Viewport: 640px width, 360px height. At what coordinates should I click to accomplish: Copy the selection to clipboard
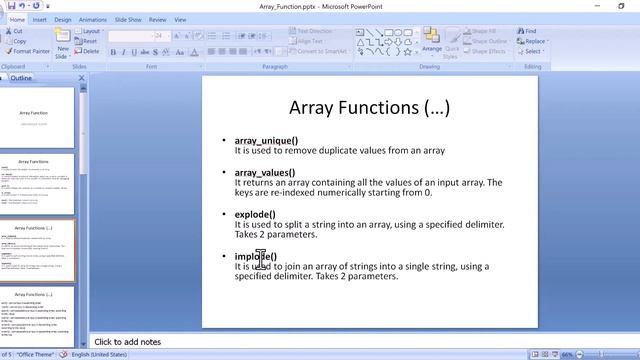tap(16, 41)
